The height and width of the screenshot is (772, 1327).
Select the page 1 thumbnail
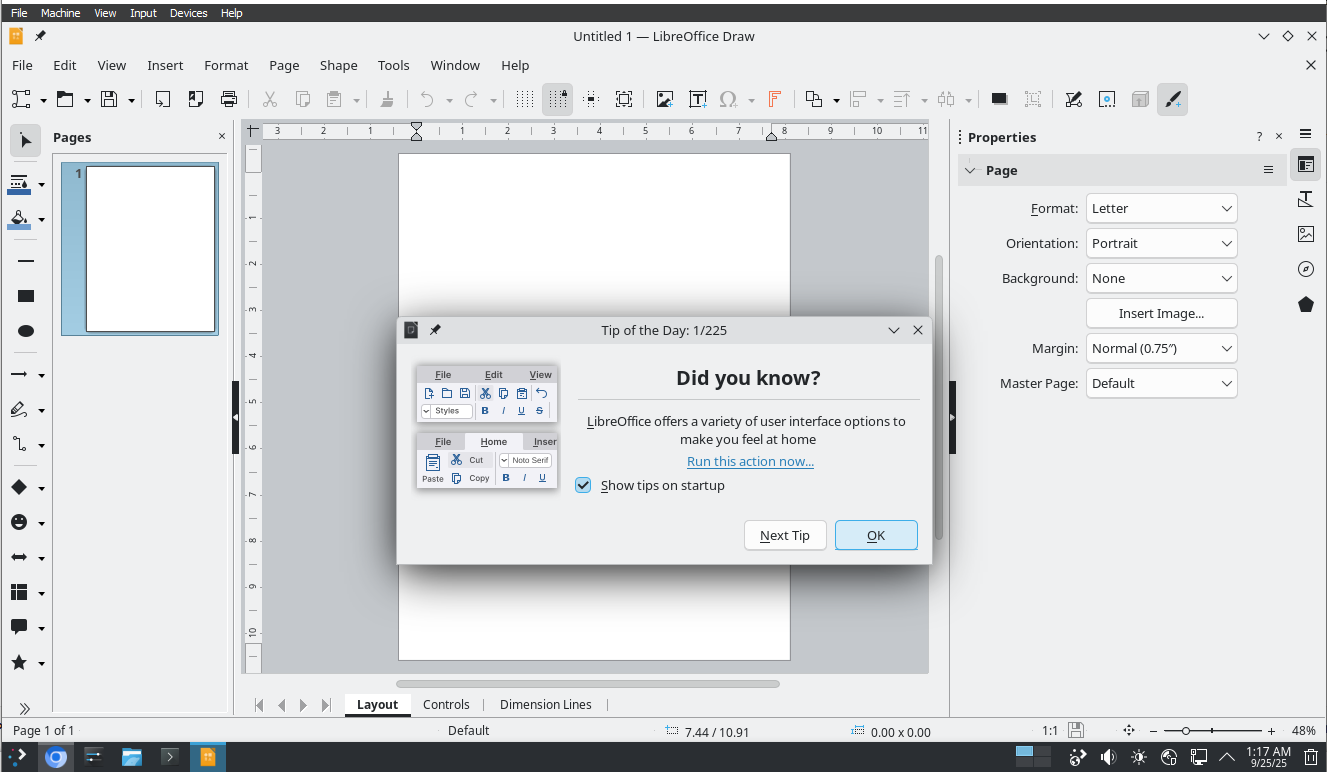pyautogui.click(x=150, y=248)
